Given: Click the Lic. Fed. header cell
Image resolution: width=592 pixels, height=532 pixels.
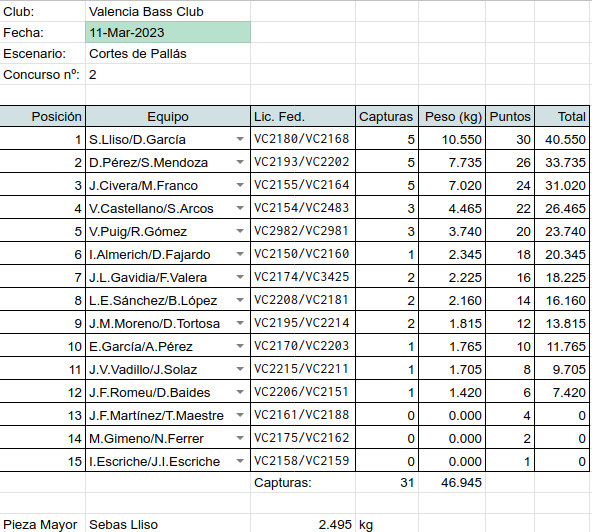Looking at the screenshot, I should click(x=303, y=116).
